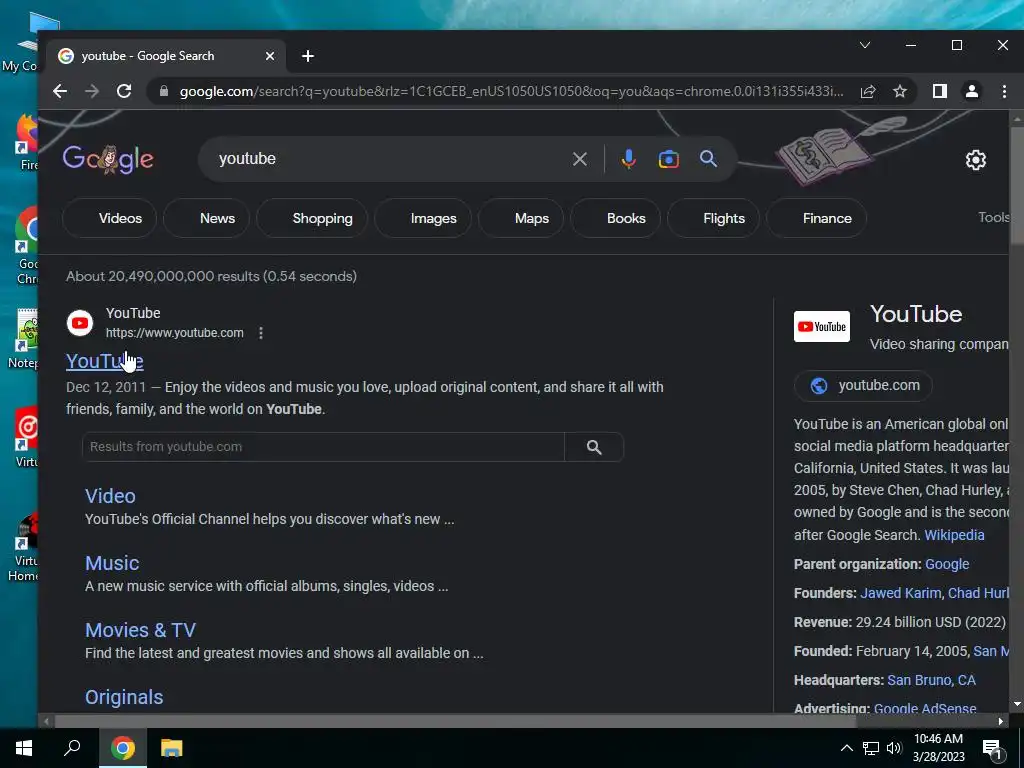The height and width of the screenshot is (768, 1024).
Task: Search by image with the camera icon
Action: pyautogui.click(x=669, y=159)
